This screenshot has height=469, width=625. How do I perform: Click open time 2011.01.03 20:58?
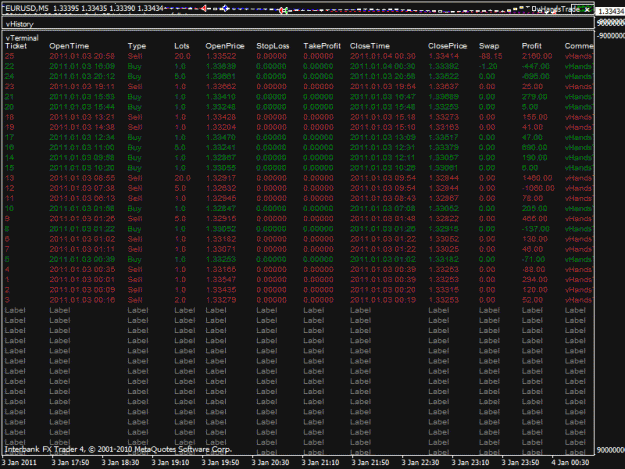point(82,56)
